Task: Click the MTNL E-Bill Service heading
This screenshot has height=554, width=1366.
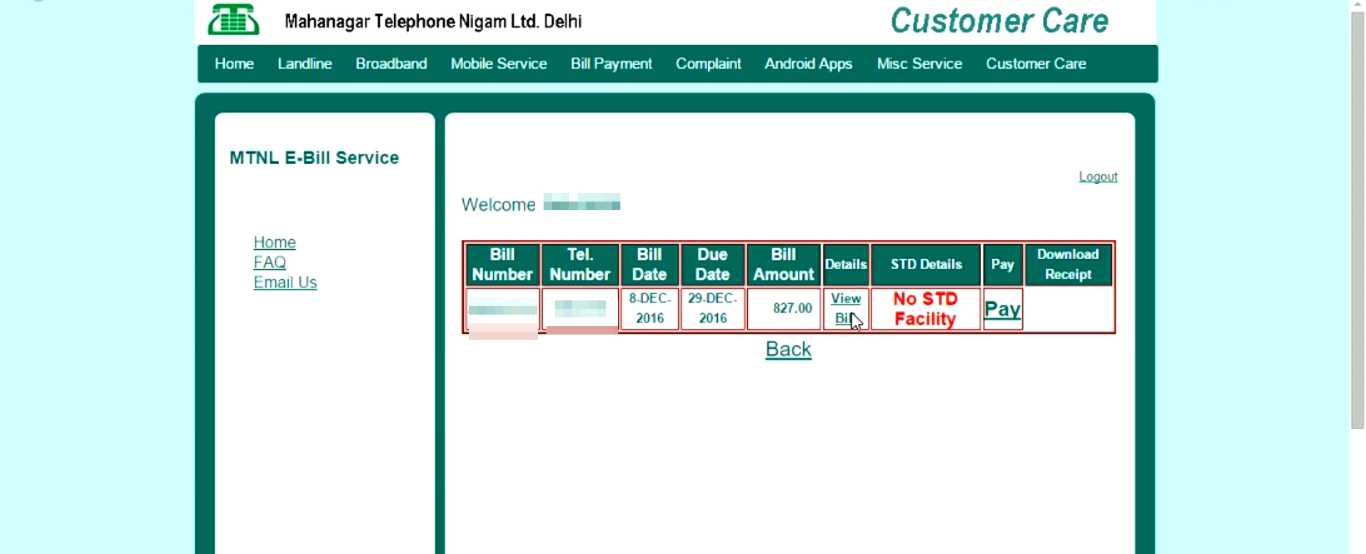Action: pyautogui.click(x=314, y=158)
